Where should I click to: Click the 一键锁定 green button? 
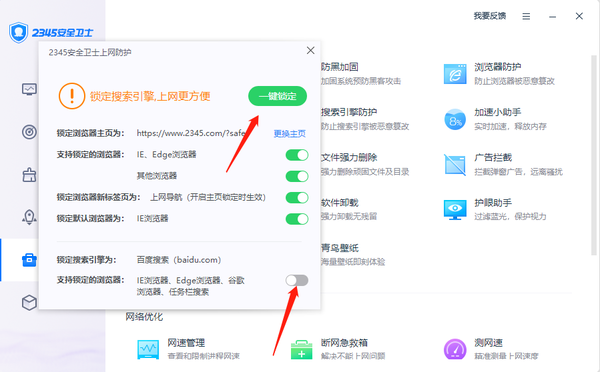pyautogui.click(x=277, y=96)
